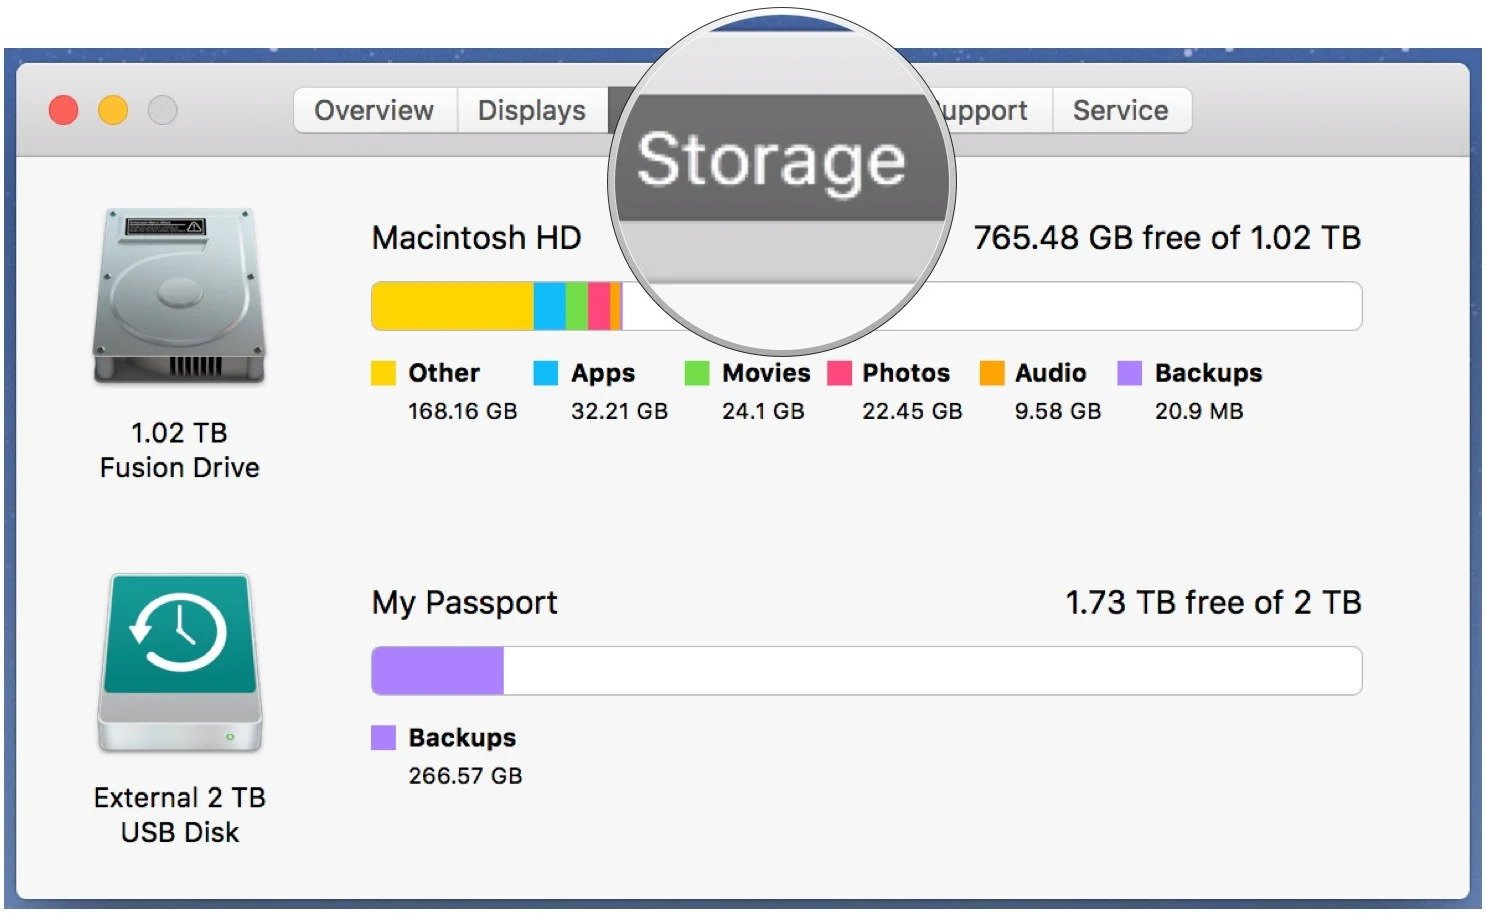Select the Storage tab
Screen dimensions: 1486x914
point(770,160)
